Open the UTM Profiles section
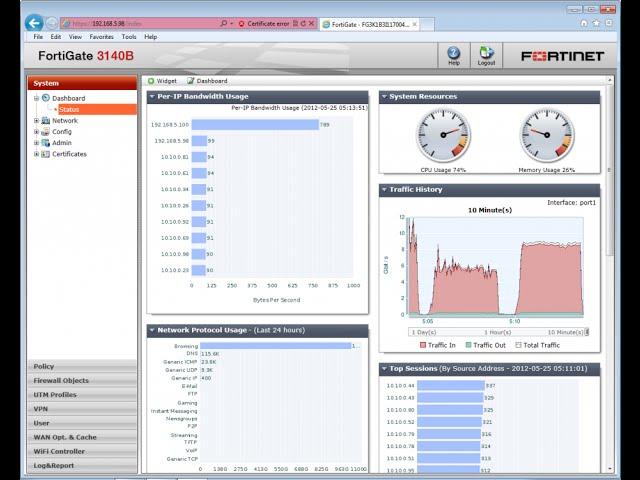640x480 pixels. [x=82, y=395]
